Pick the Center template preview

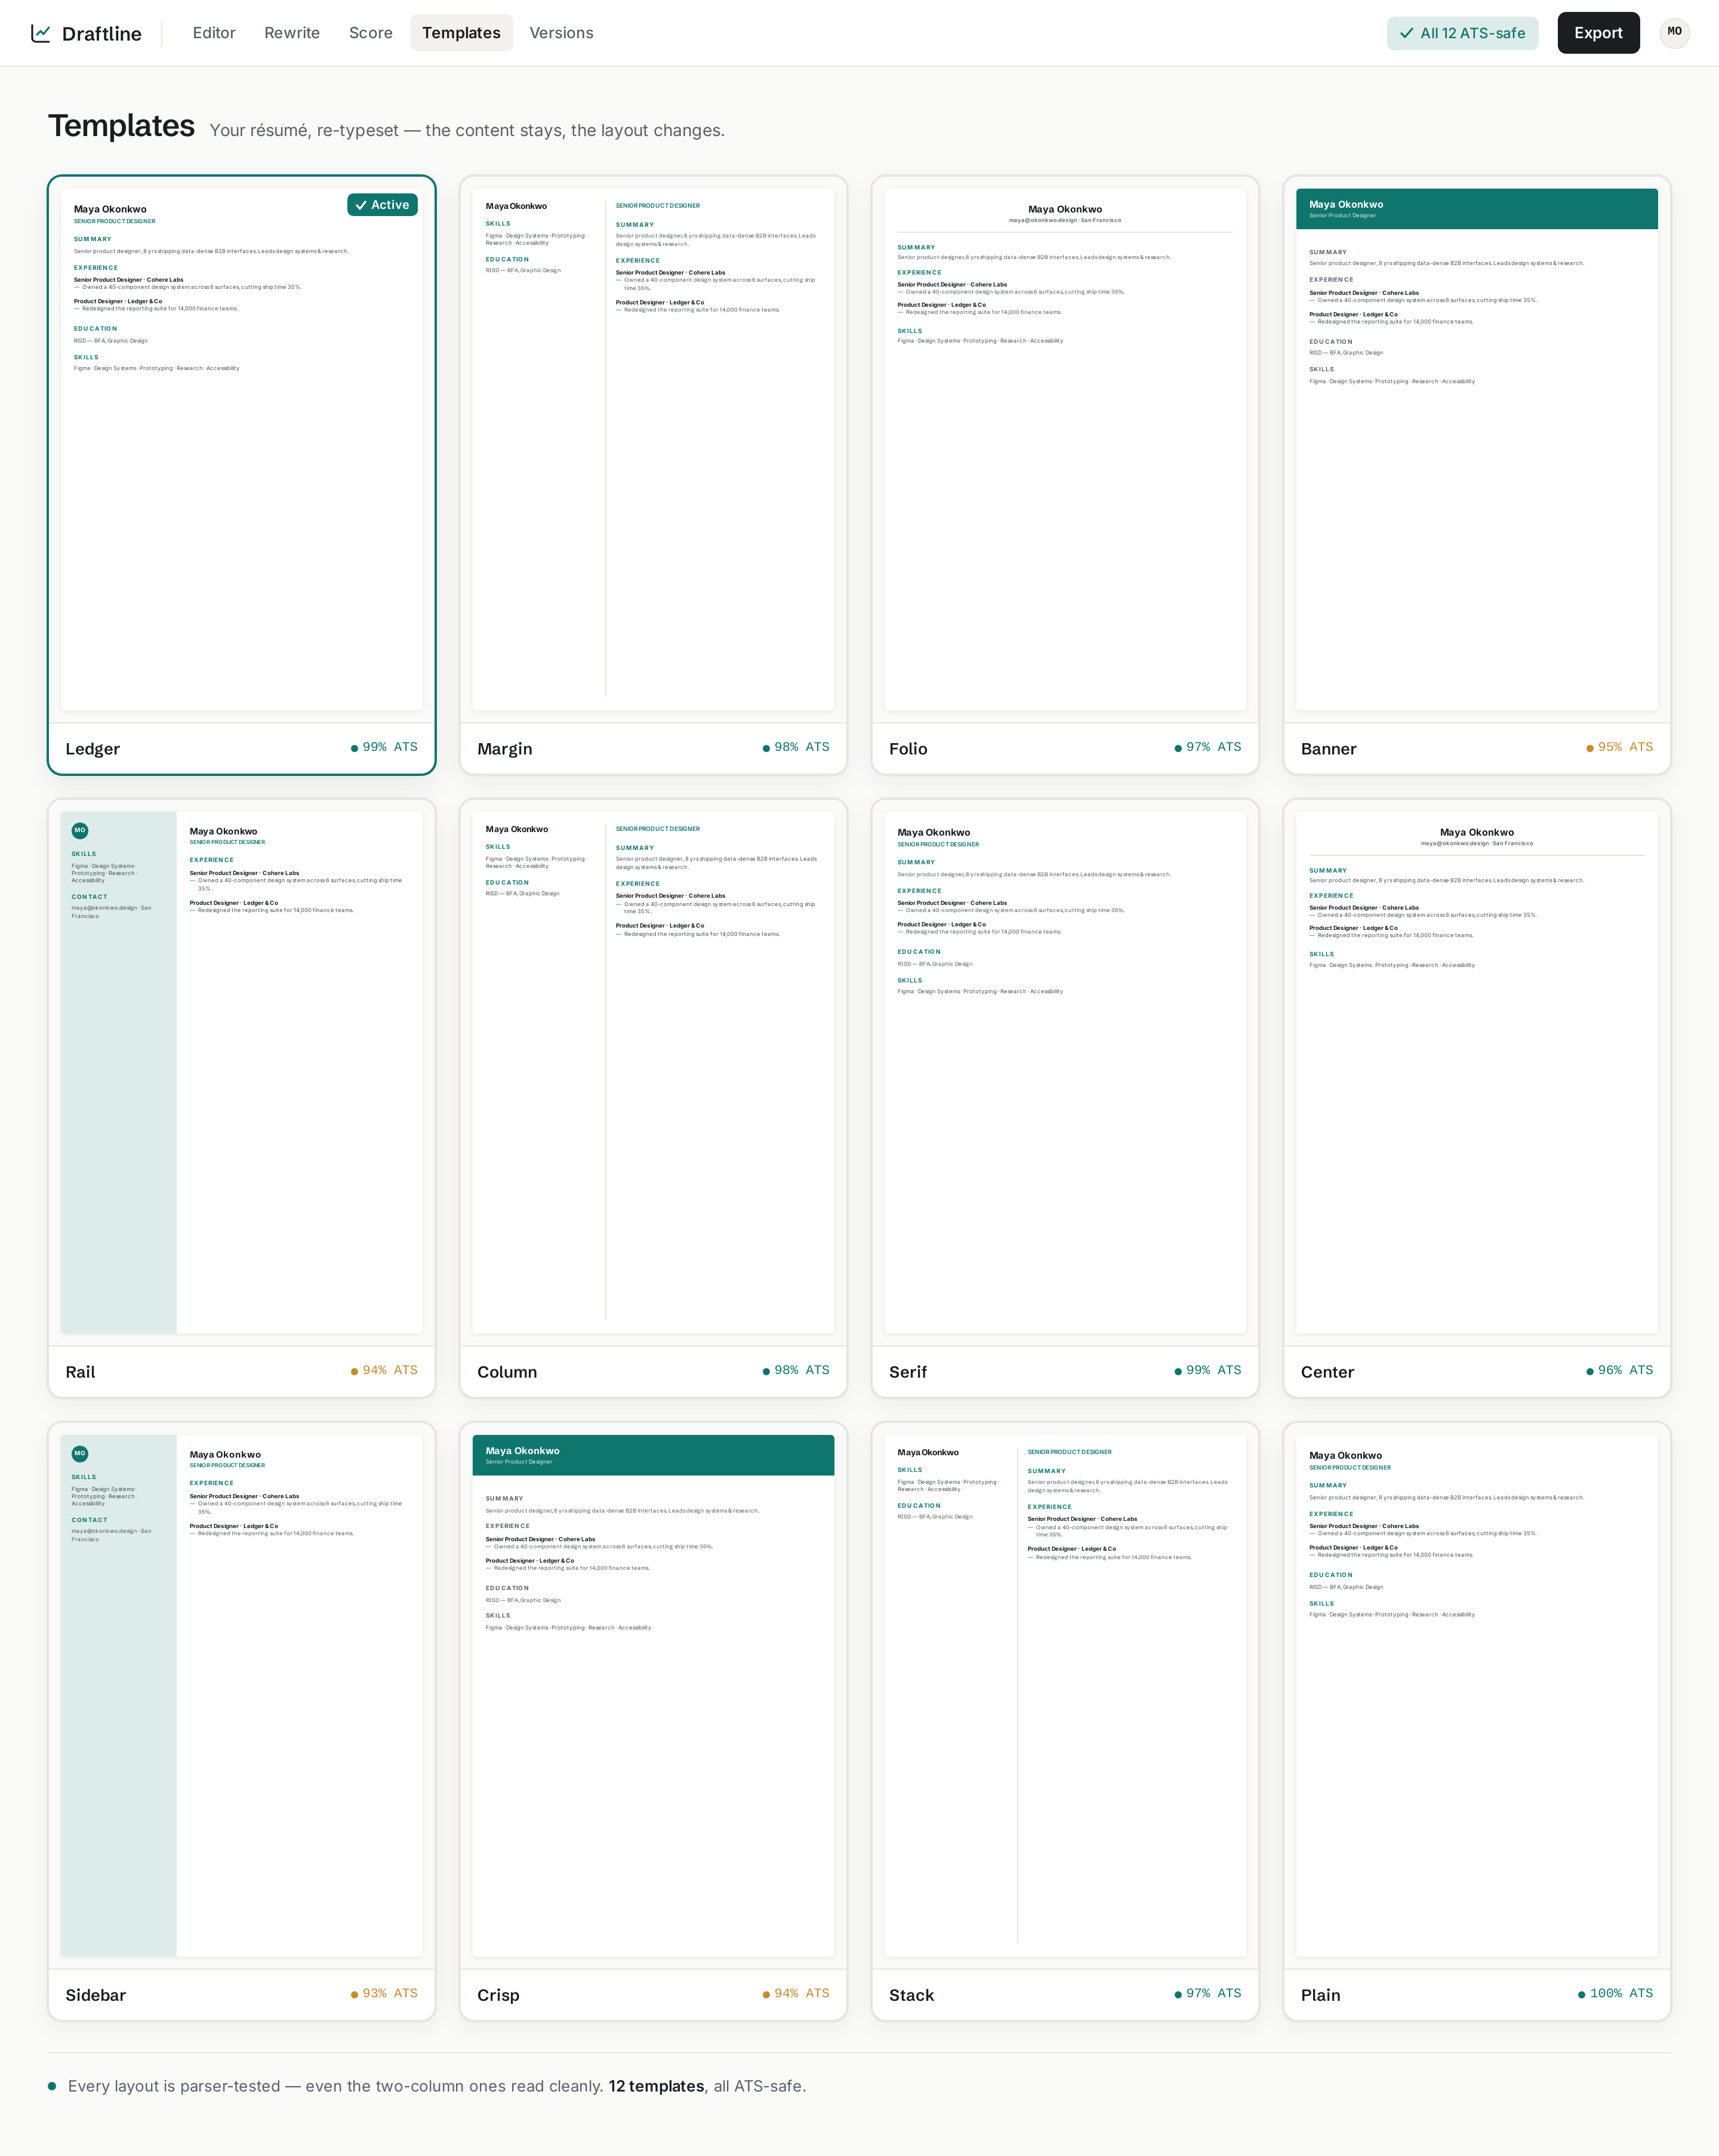(x=1477, y=1073)
